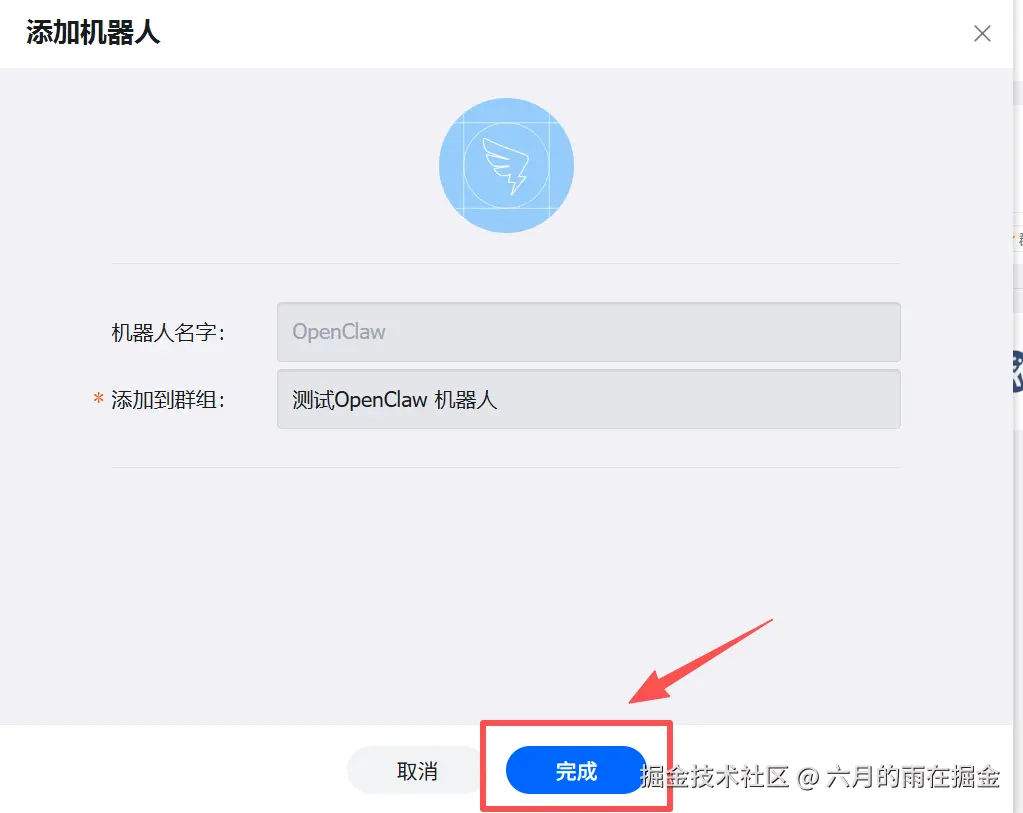Click the 测试OpenClaw 机器人 group name text
The image size is (1023, 813).
click(x=395, y=400)
